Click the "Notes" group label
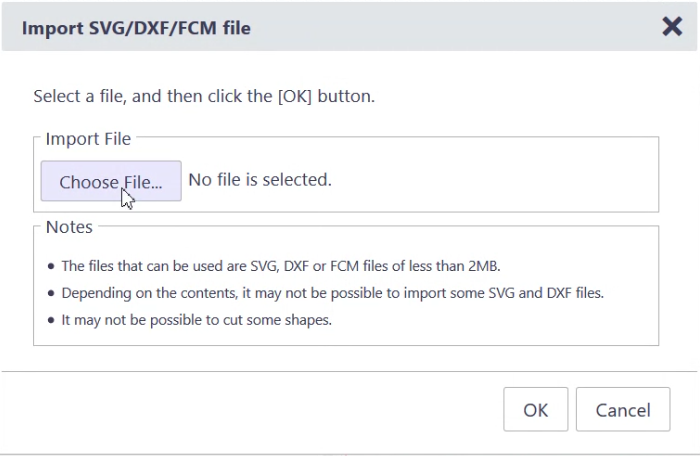The width and height of the screenshot is (700, 456). pyautogui.click(x=69, y=227)
